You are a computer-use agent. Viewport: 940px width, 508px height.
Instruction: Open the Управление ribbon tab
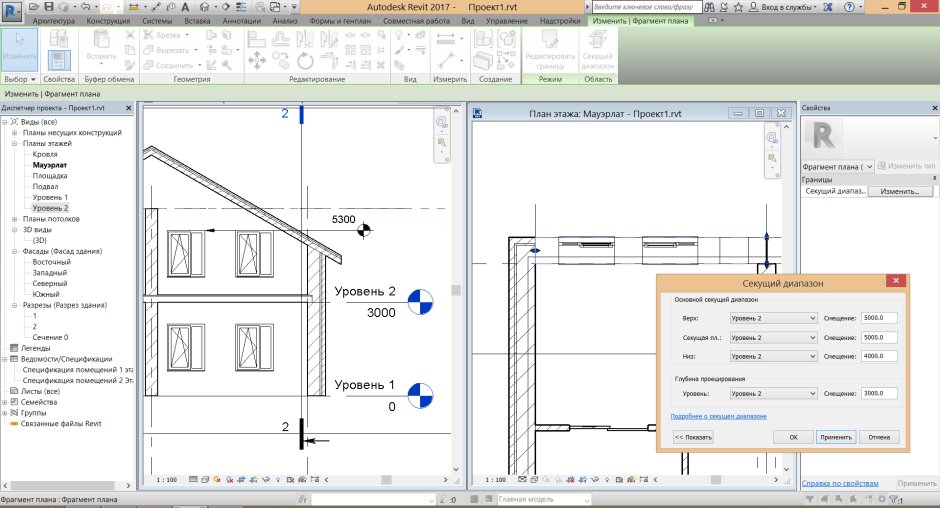point(507,21)
